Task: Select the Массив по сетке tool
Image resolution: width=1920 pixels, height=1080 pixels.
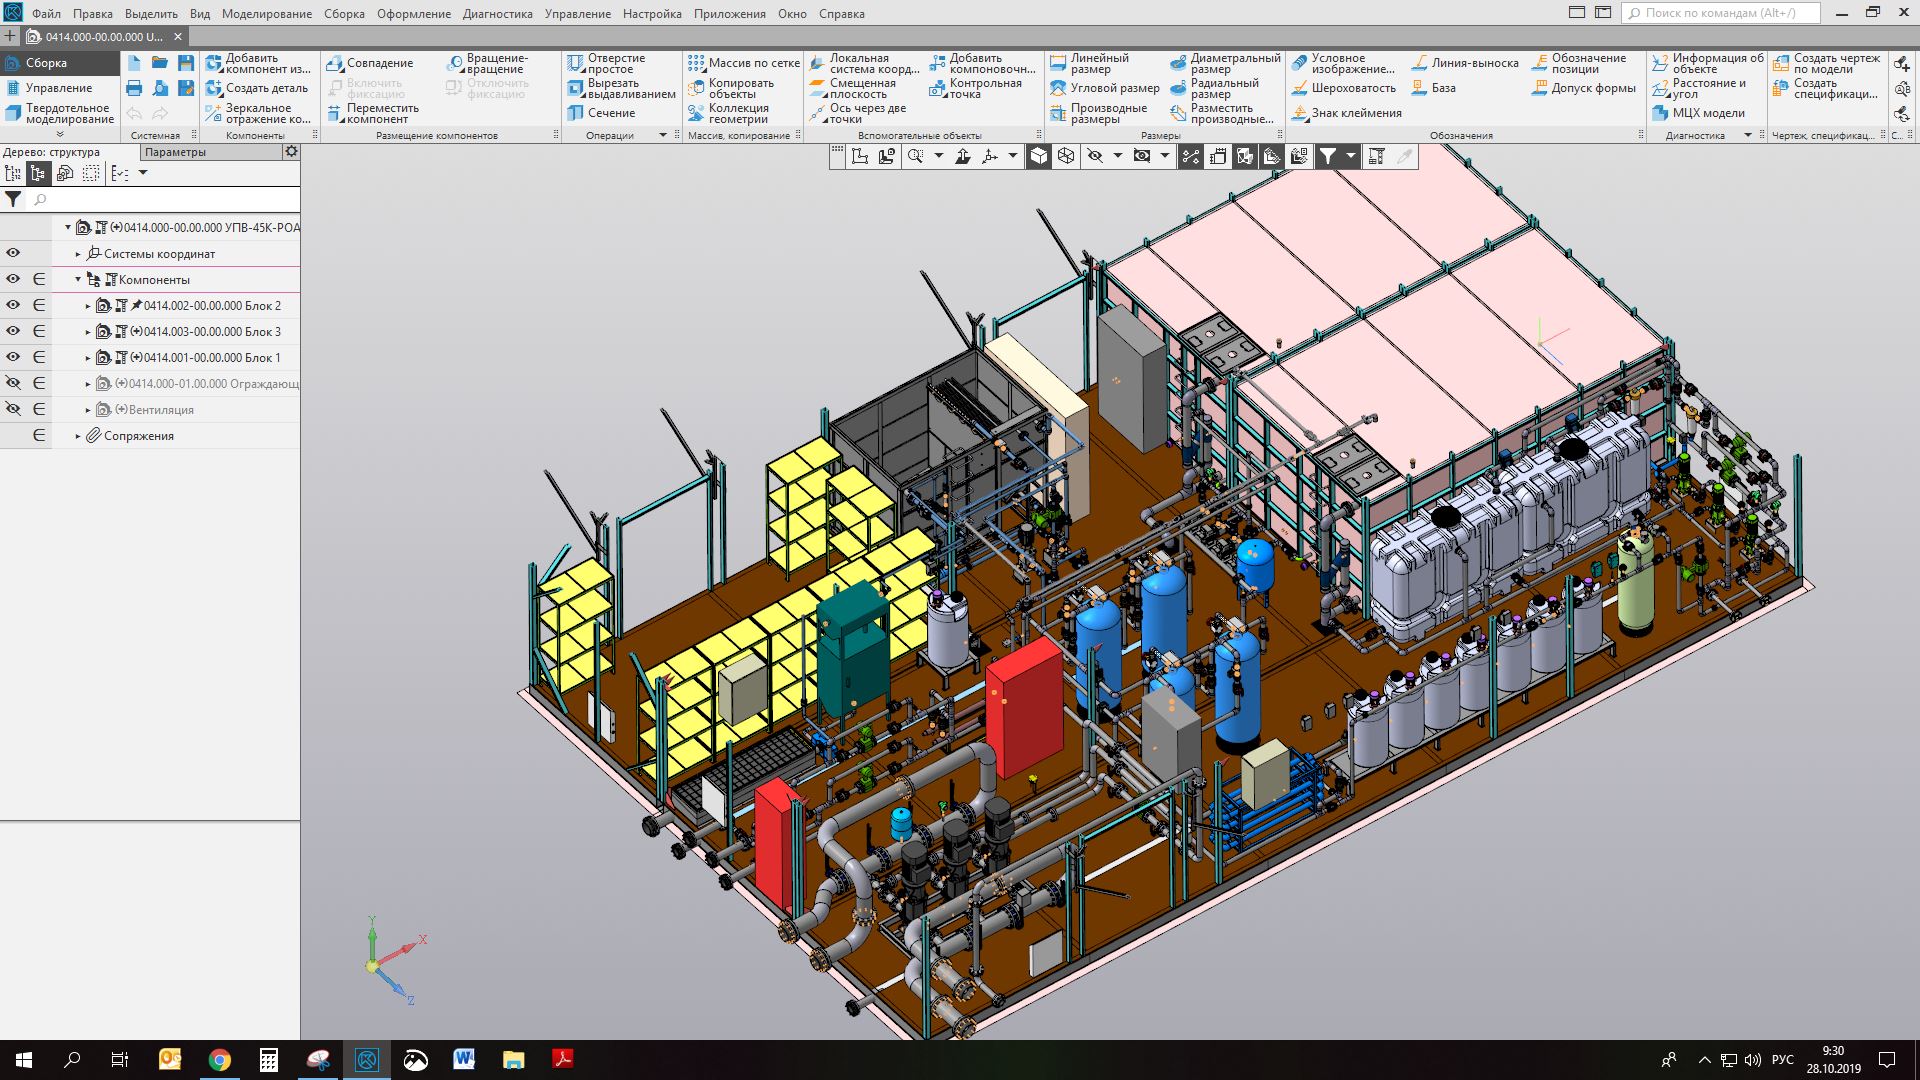Action: tap(696, 63)
